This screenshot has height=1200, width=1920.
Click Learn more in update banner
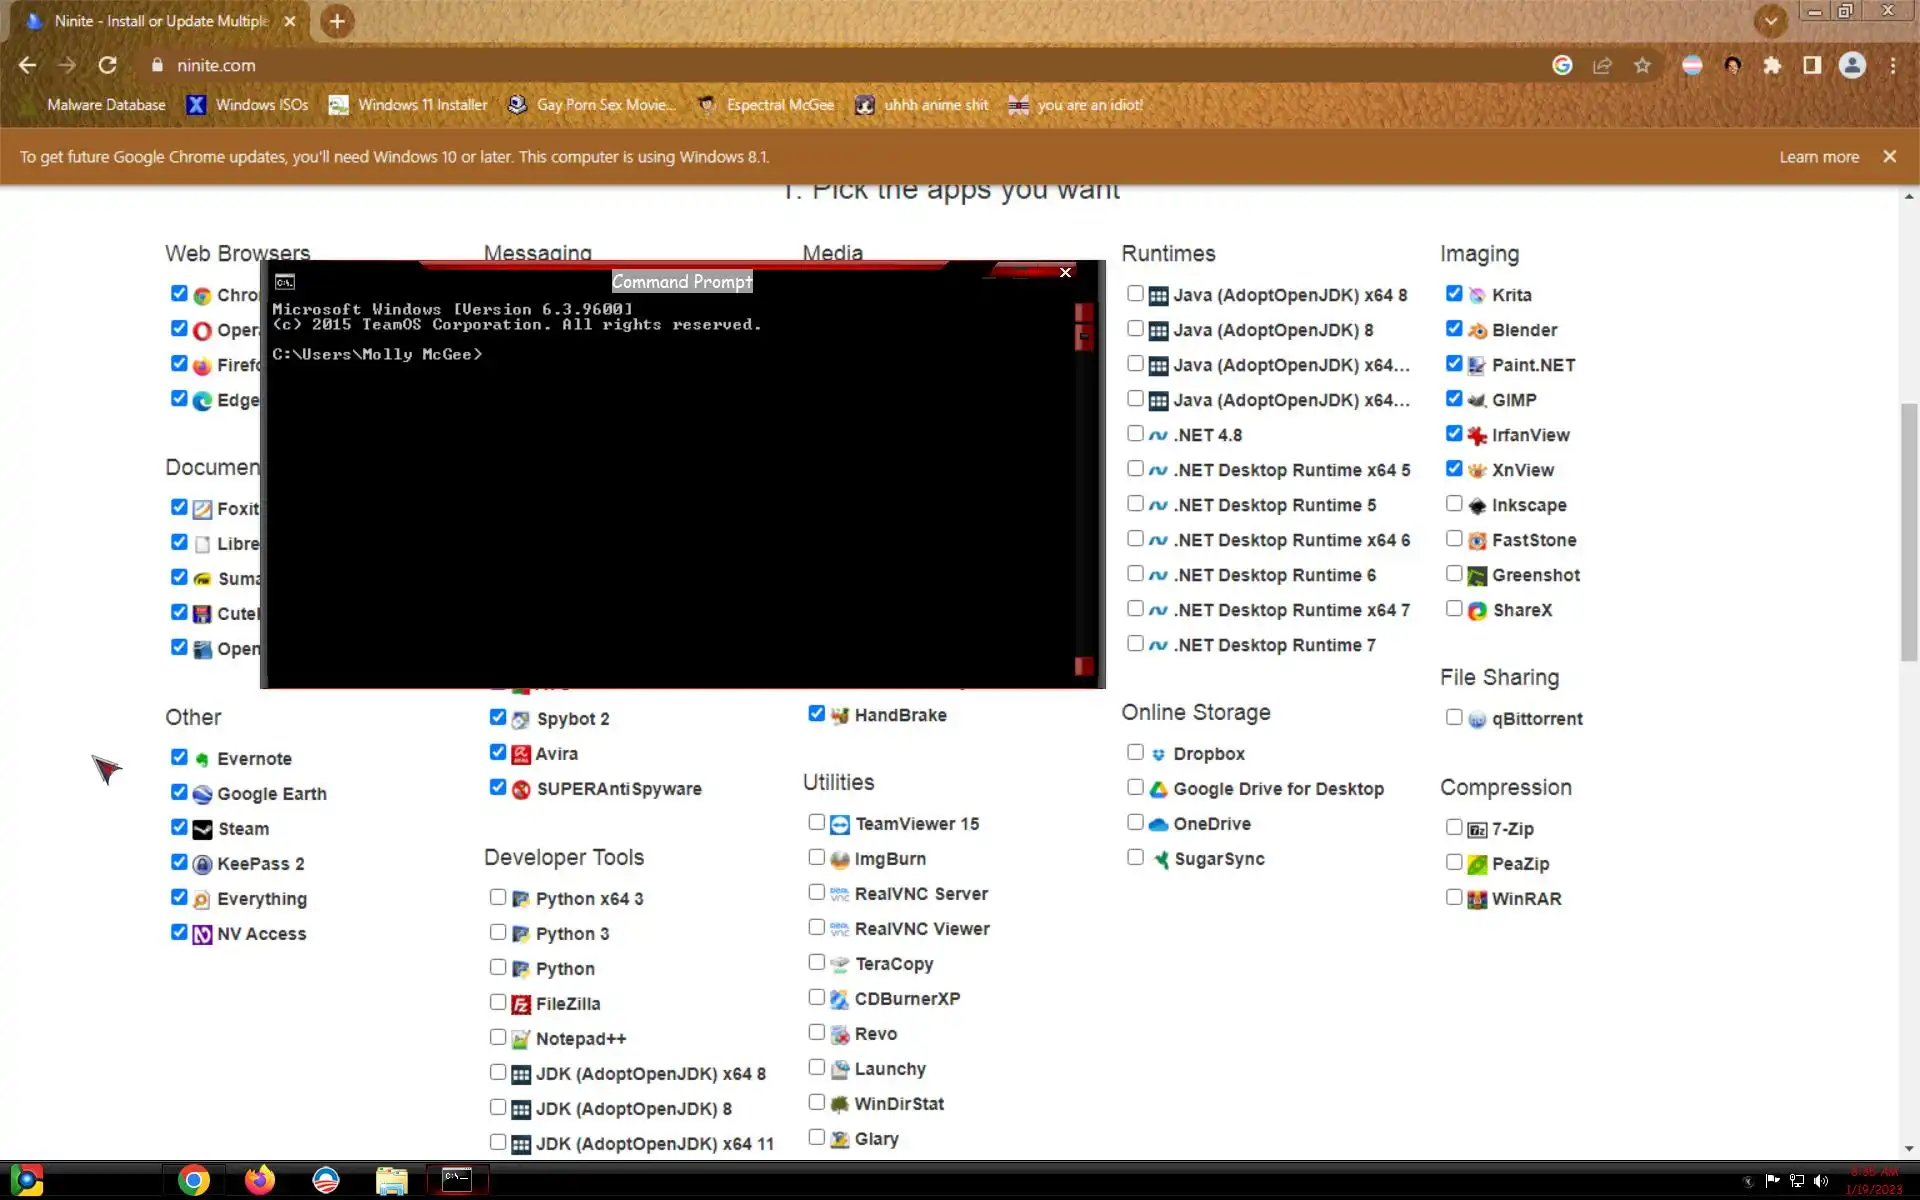tap(1818, 157)
